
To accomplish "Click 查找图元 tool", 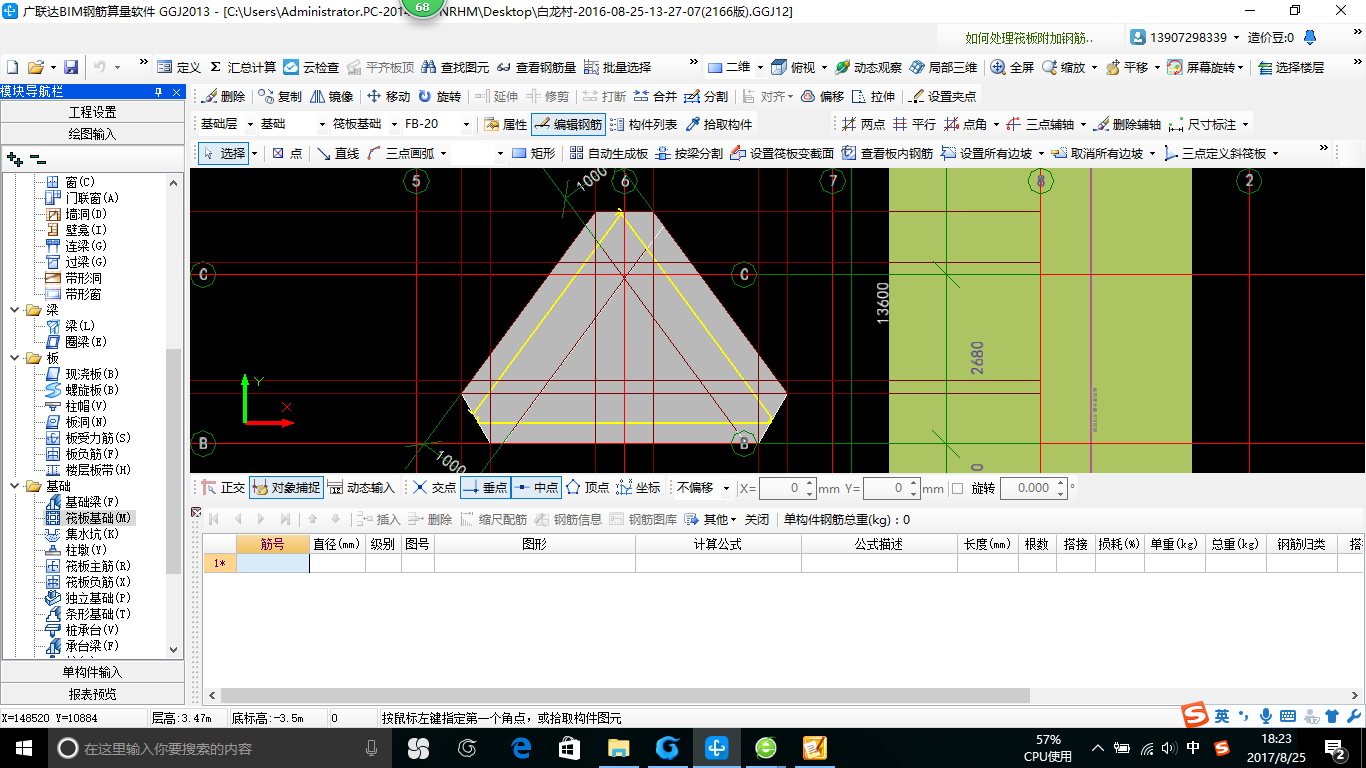I will pyautogui.click(x=455, y=67).
